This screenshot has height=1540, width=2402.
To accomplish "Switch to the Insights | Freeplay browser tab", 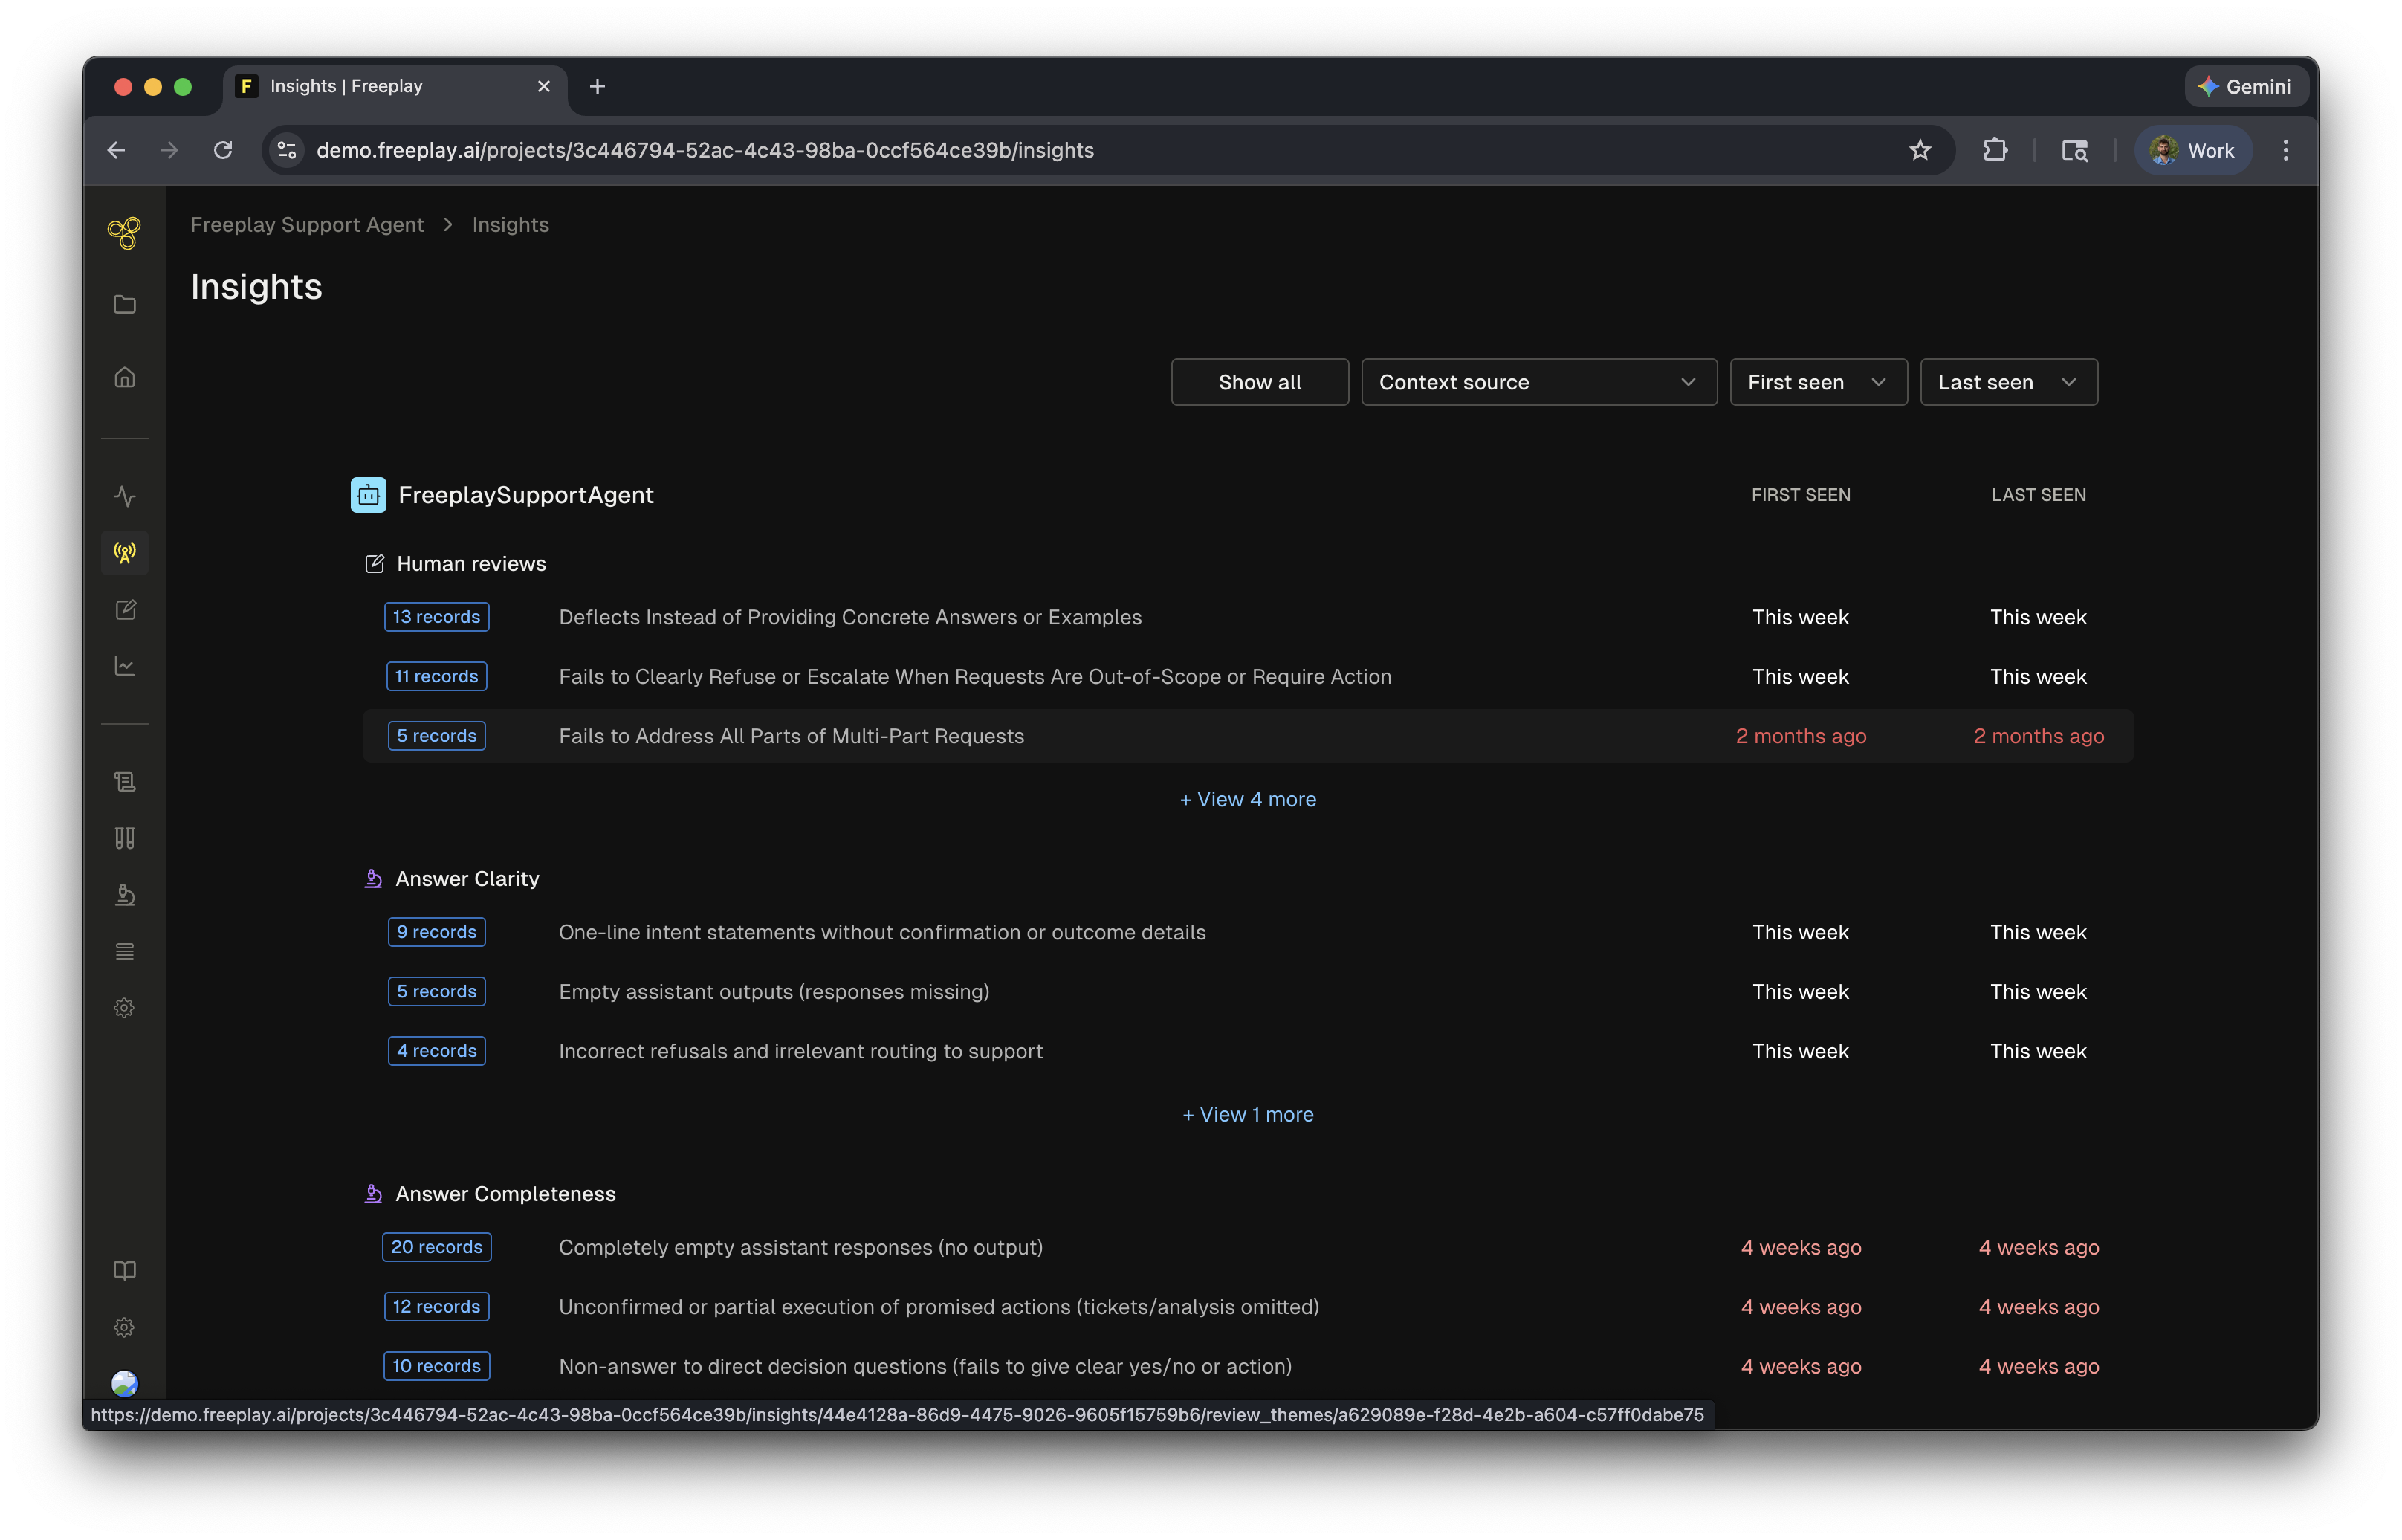I will click(346, 86).
